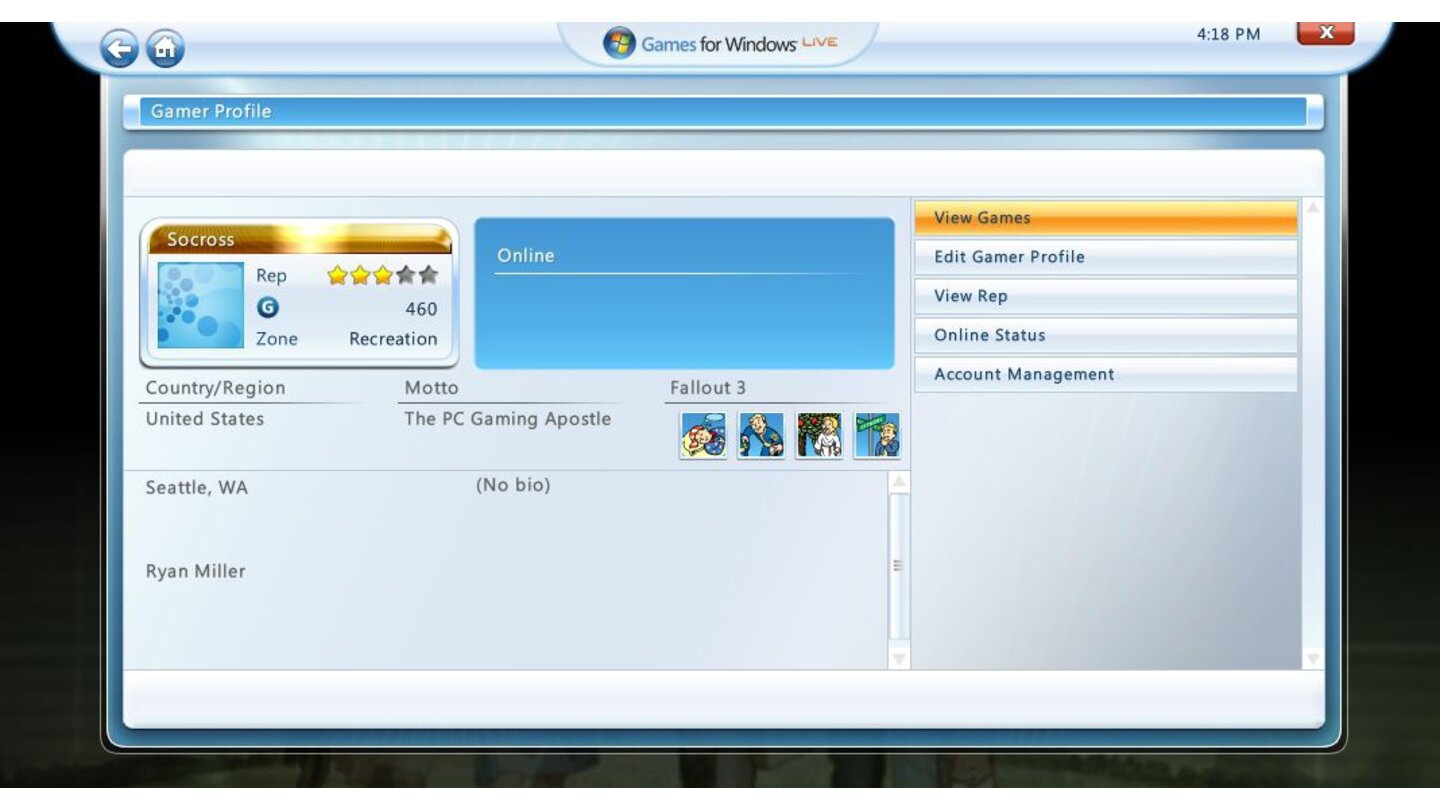This screenshot has width=1440, height=810.
Task: Click the 'Recreation' zone value
Action: 393,339
